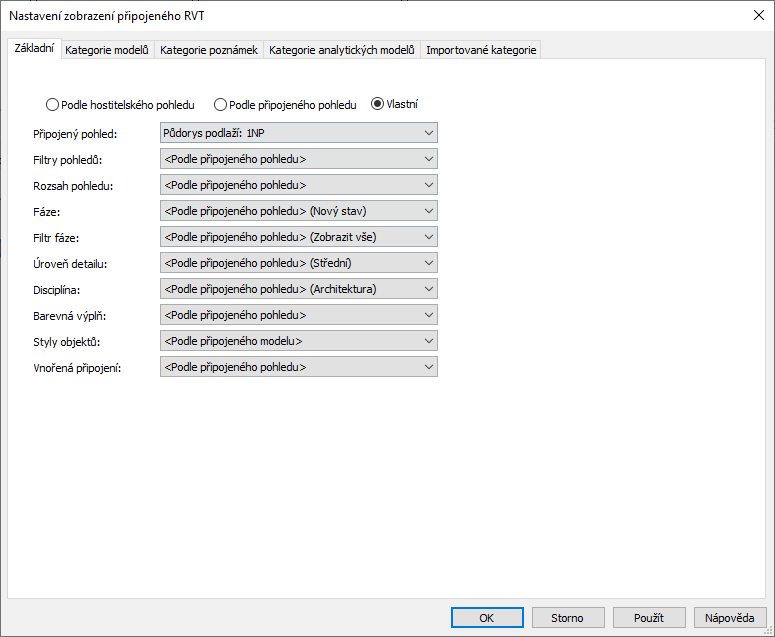
Task: Open the Barevná výplň dropdown
Action: click(x=298, y=315)
